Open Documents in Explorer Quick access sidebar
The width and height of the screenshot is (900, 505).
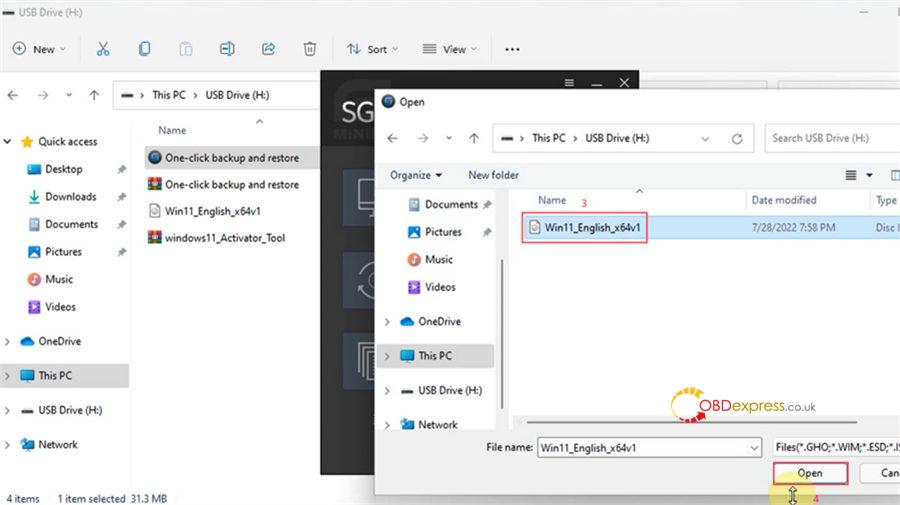coord(71,224)
